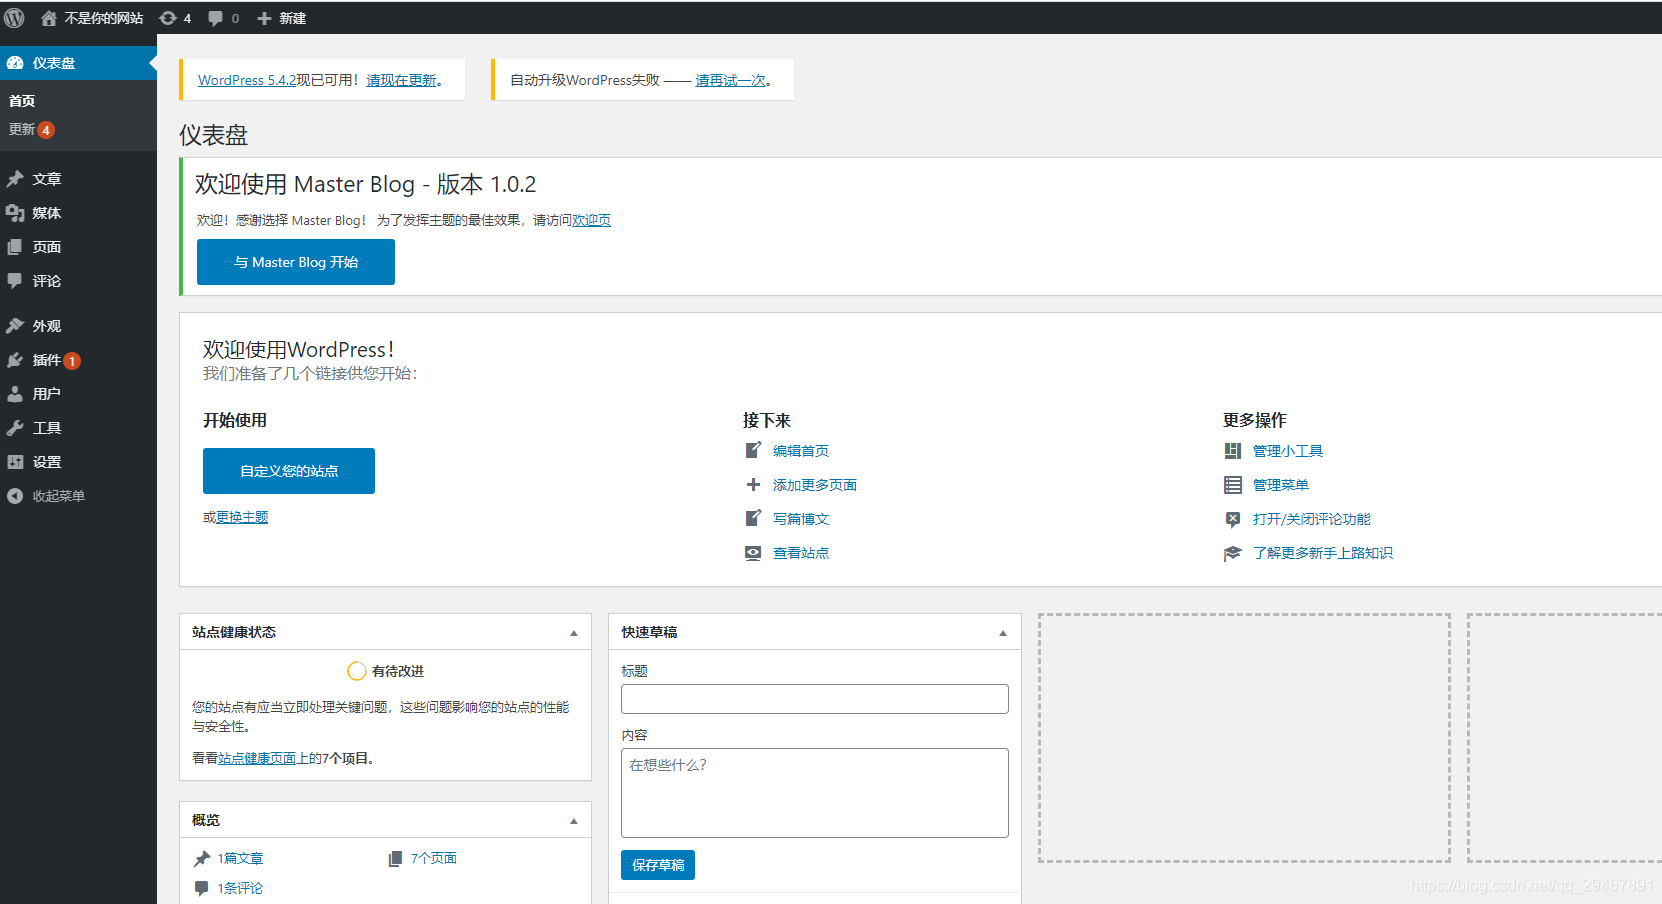Click the plus icon next to 新建
The width and height of the screenshot is (1662, 904).
pyautogui.click(x=264, y=18)
